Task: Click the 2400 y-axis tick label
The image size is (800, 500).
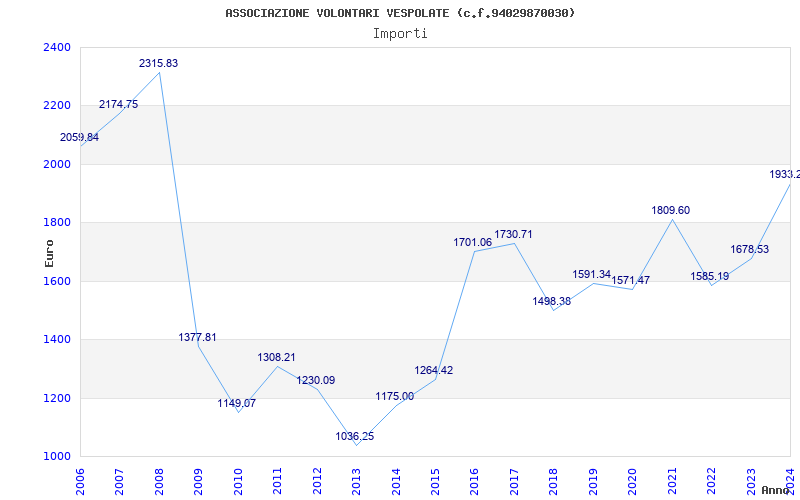Action: tap(56, 47)
